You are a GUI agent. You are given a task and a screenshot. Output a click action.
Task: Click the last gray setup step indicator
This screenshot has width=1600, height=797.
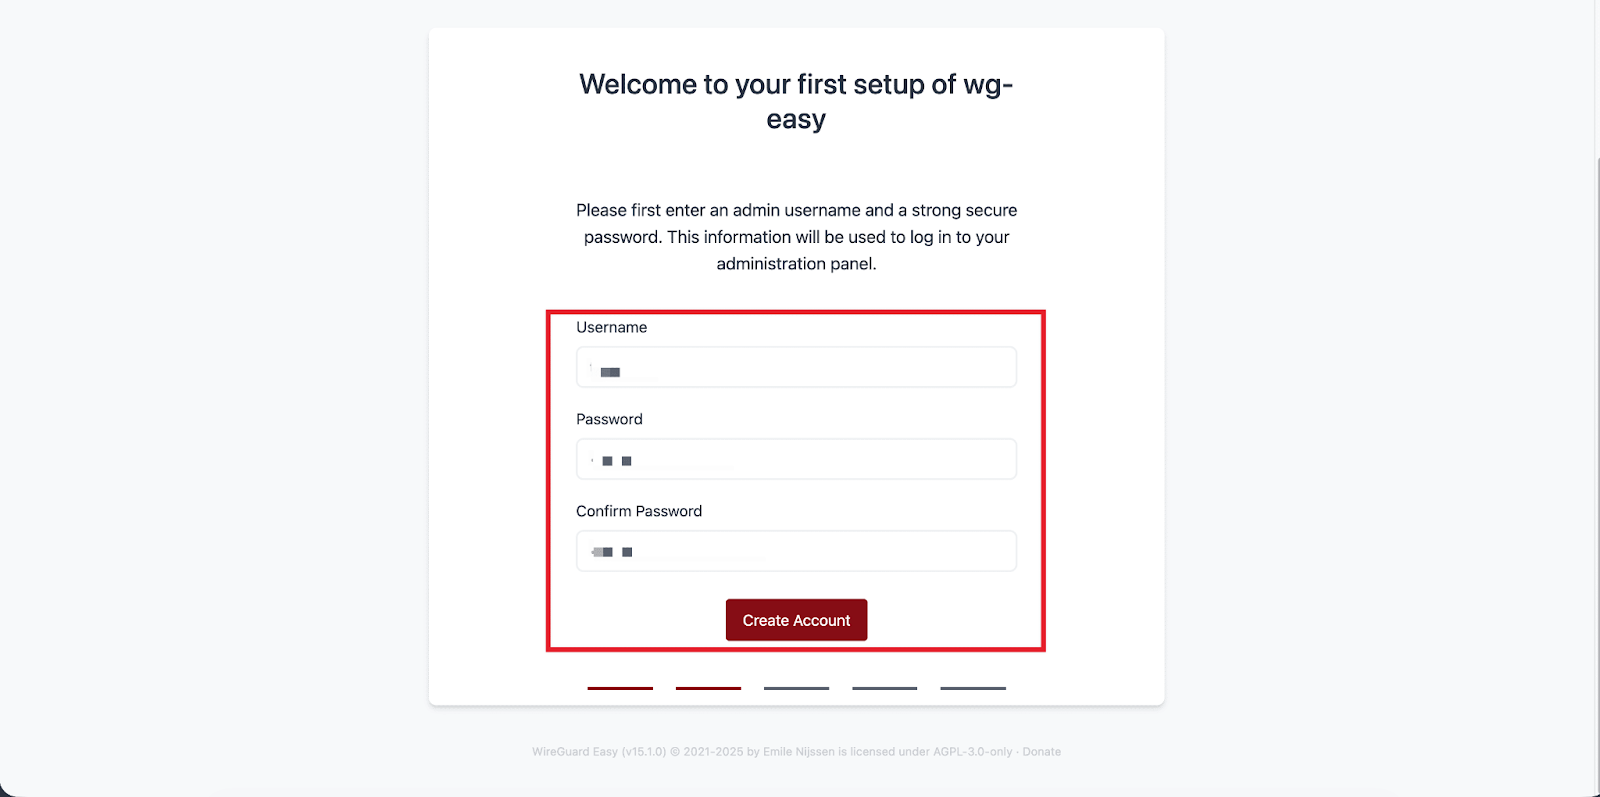point(972,689)
